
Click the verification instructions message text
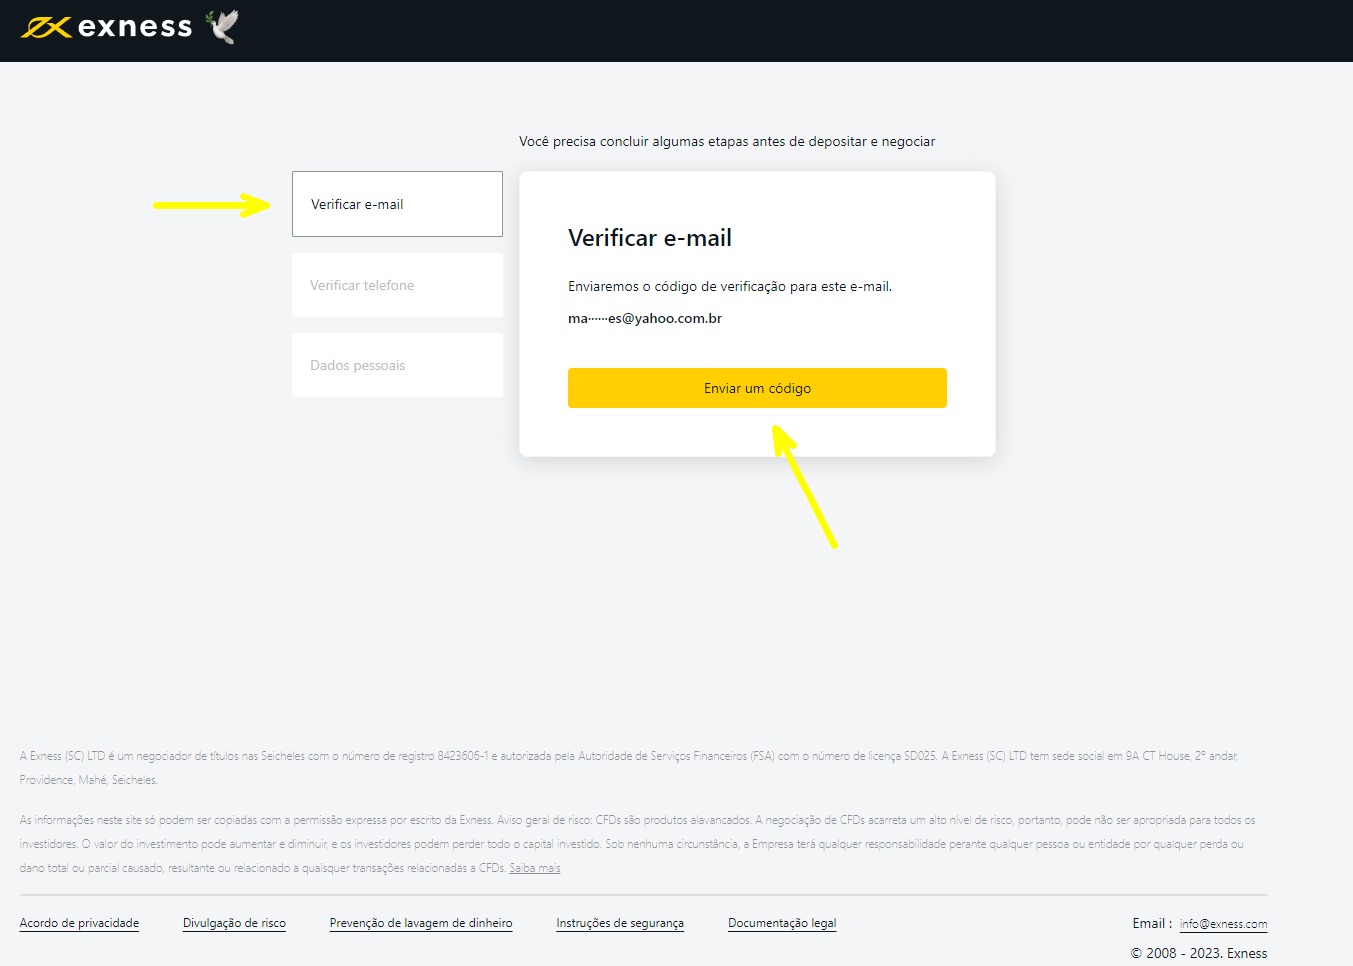(730, 286)
